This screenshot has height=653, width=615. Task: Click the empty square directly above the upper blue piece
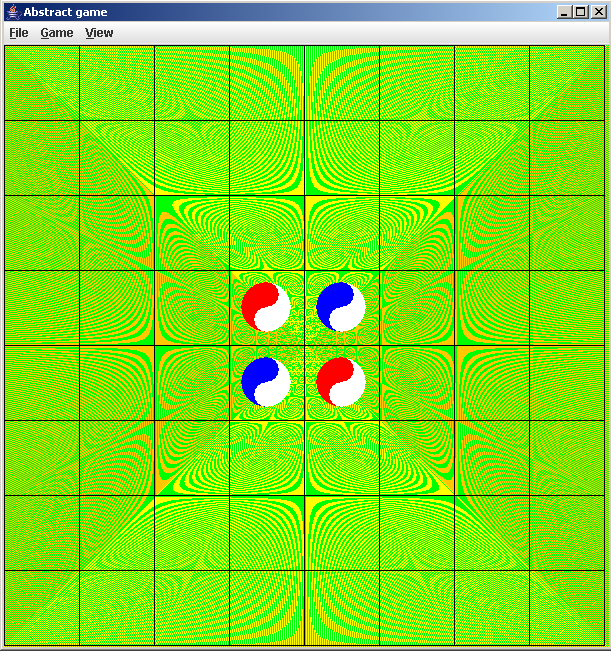[x=342, y=233]
